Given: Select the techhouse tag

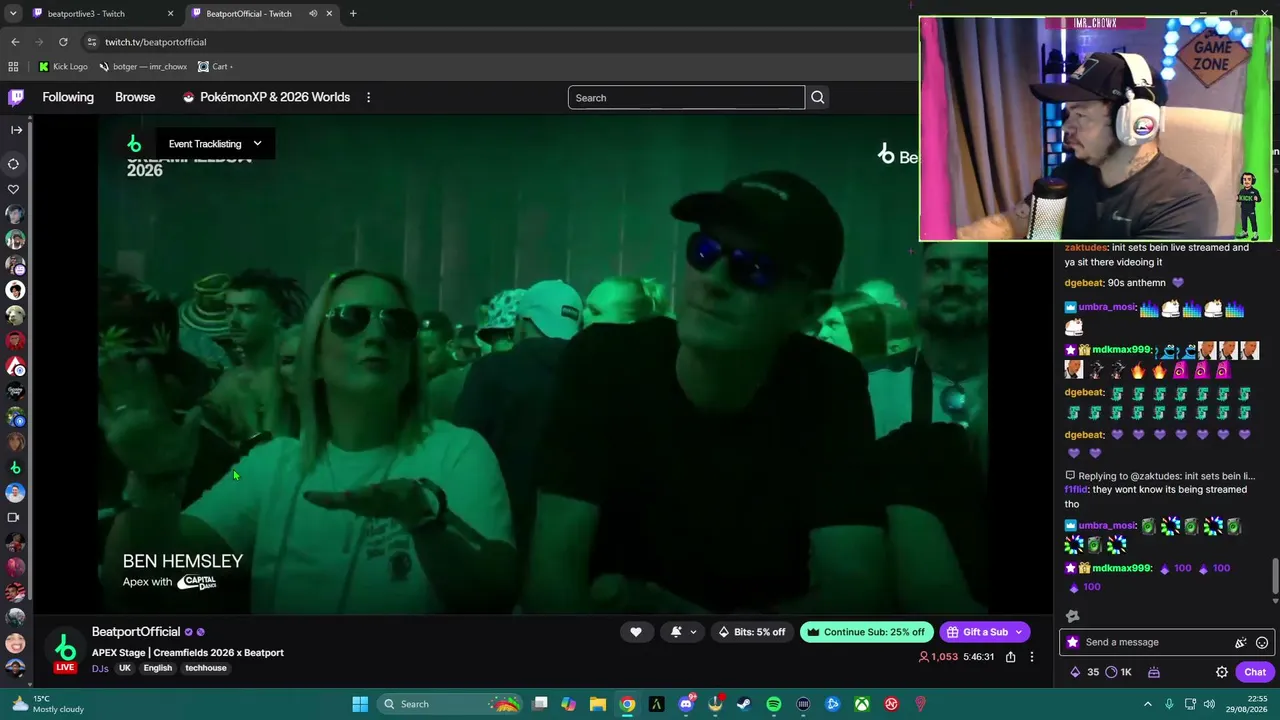Looking at the screenshot, I should 206,668.
